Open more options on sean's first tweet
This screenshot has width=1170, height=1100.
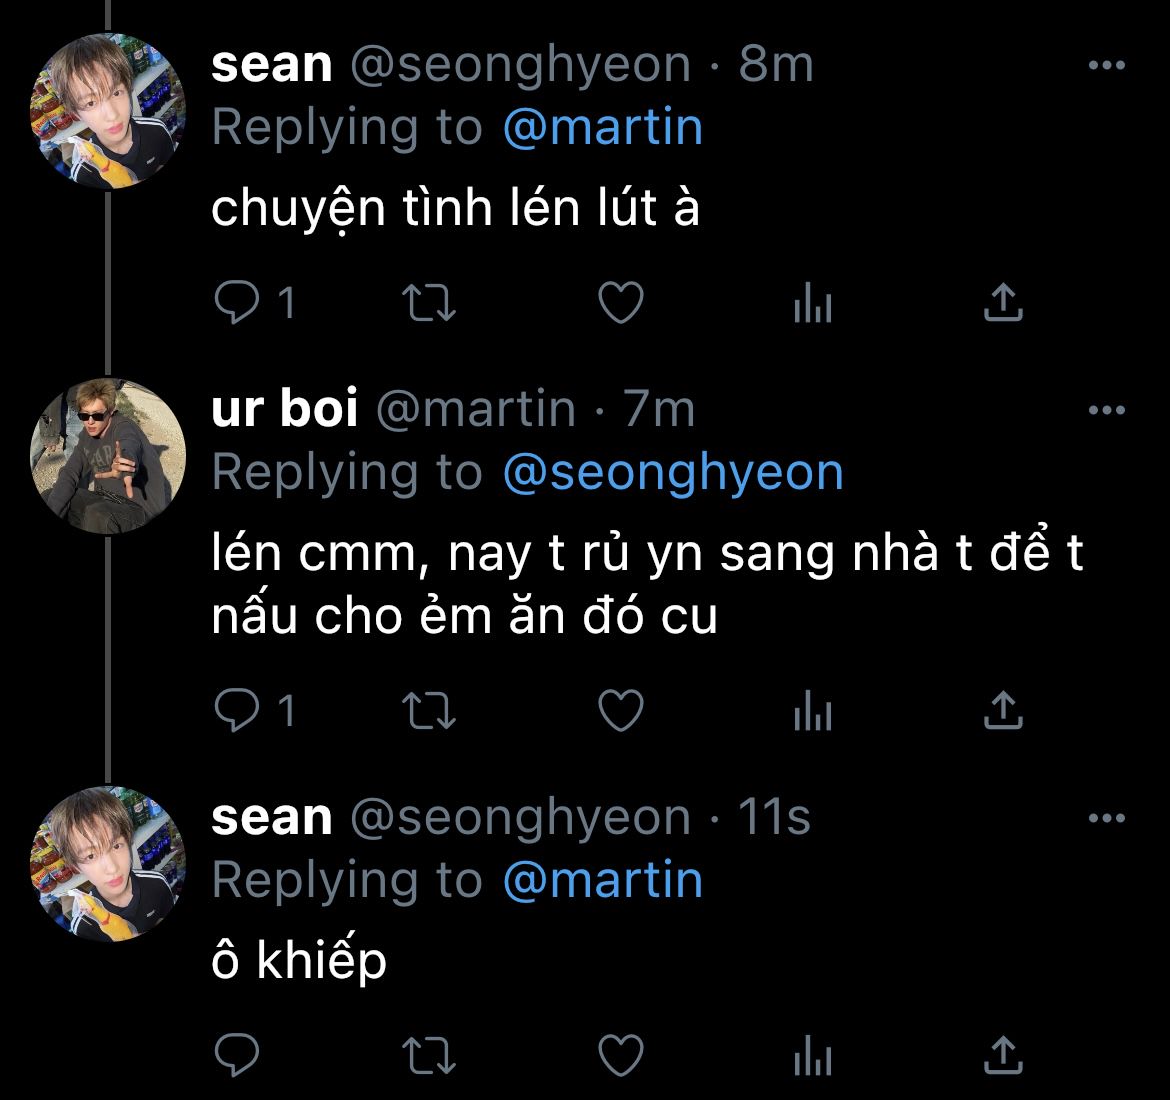point(1106,67)
